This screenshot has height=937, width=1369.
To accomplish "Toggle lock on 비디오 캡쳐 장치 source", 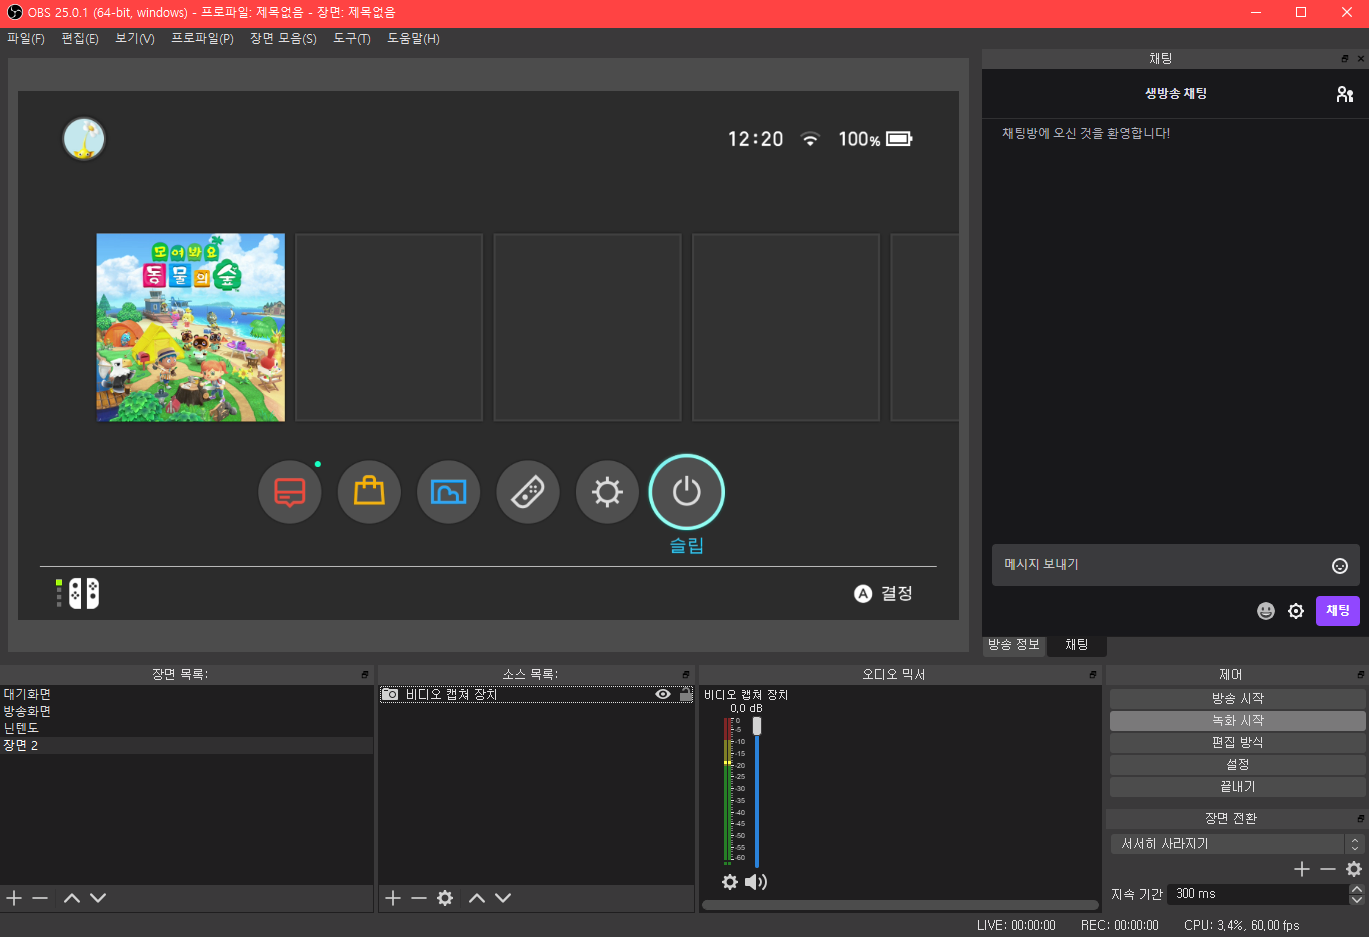I will coord(686,694).
